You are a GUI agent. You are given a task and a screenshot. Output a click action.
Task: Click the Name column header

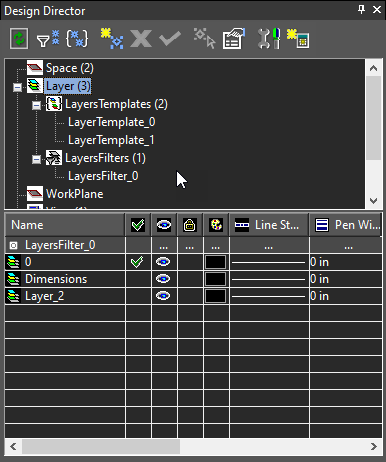click(65, 225)
